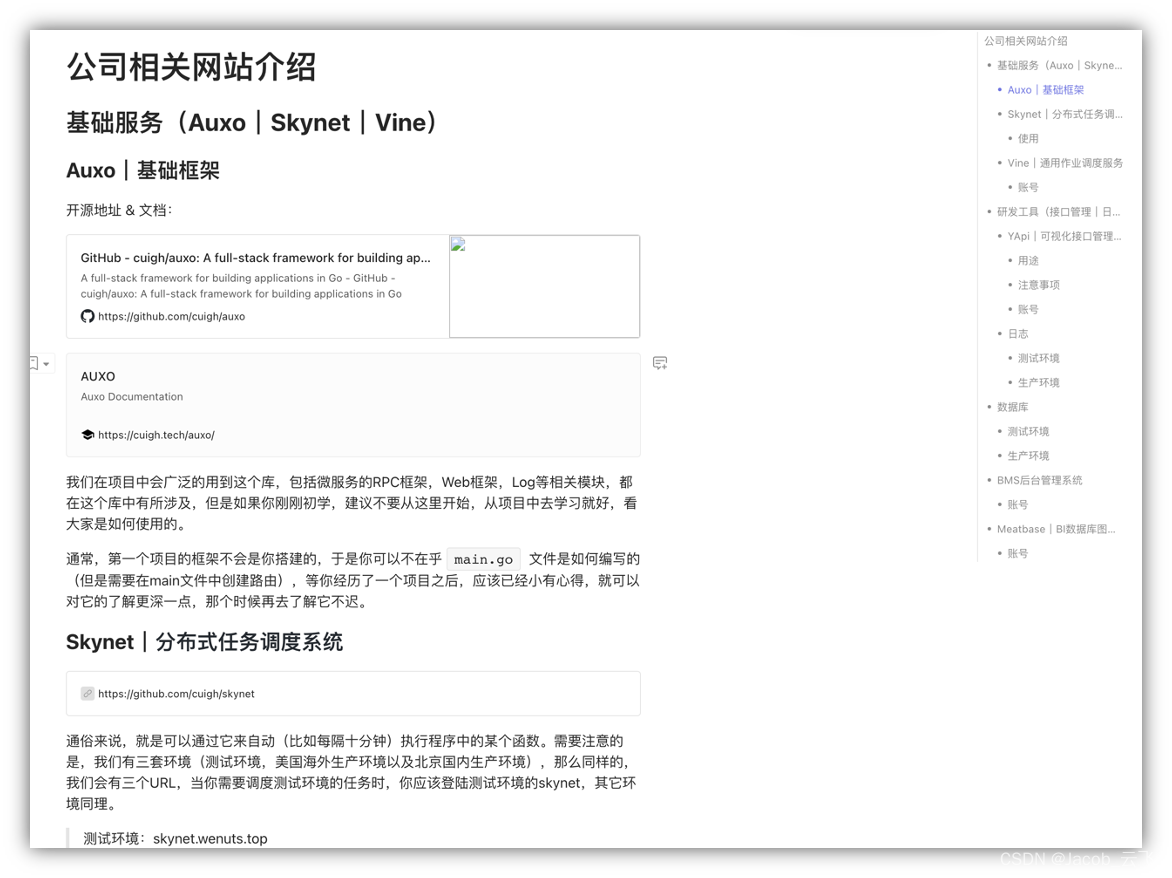Expand the block handle dropdown arrow

[x=46, y=364]
